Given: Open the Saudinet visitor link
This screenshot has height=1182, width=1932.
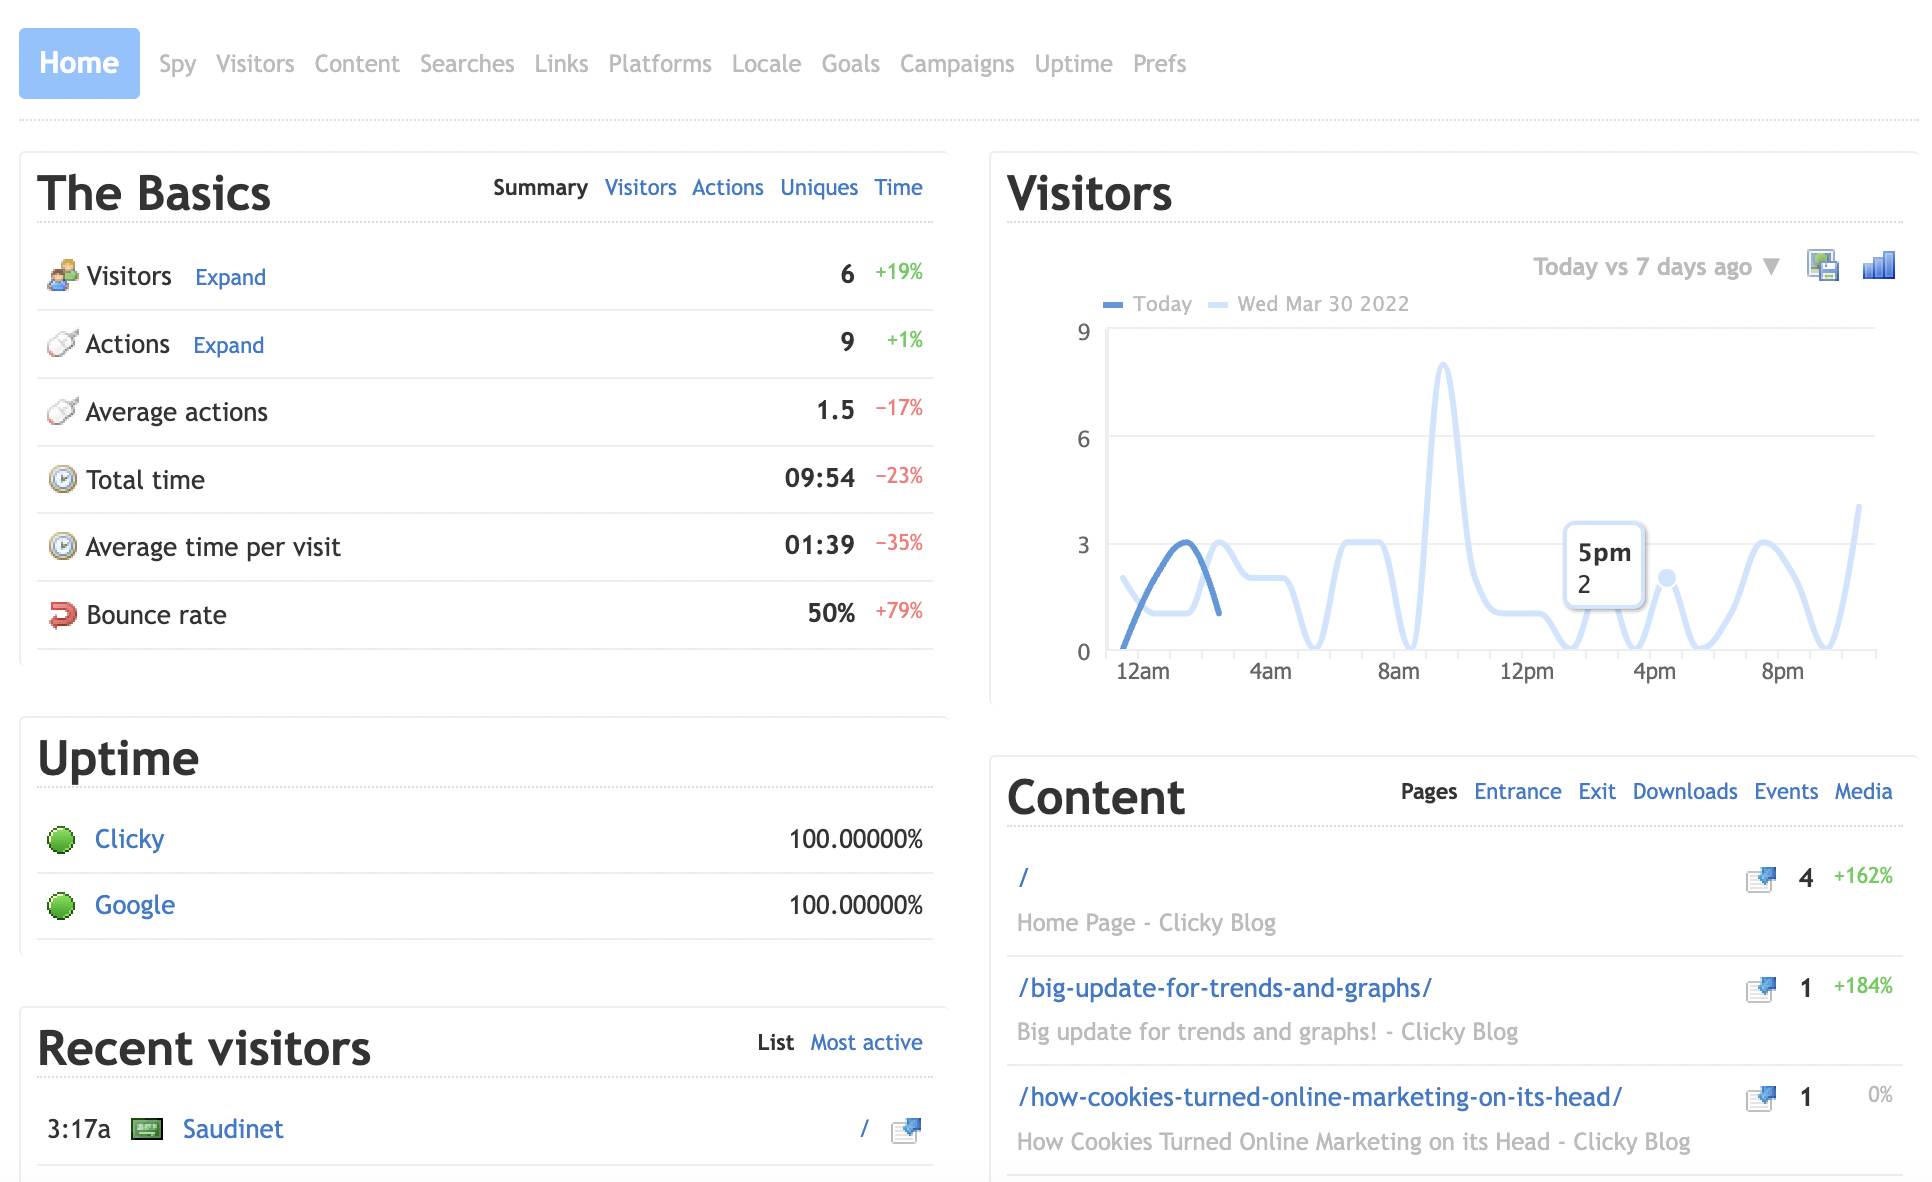Looking at the screenshot, I should click(x=233, y=1129).
